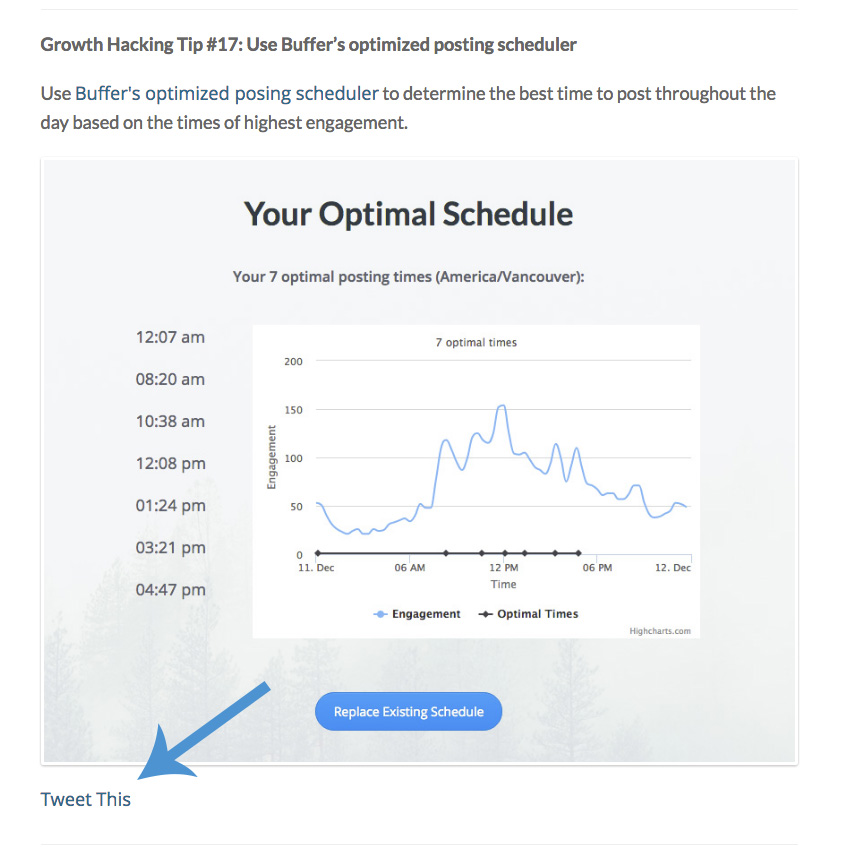This screenshot has width=842, height=855.
Task: Click the highest engagement peak on chart
Action: click(x=502, y=406)
